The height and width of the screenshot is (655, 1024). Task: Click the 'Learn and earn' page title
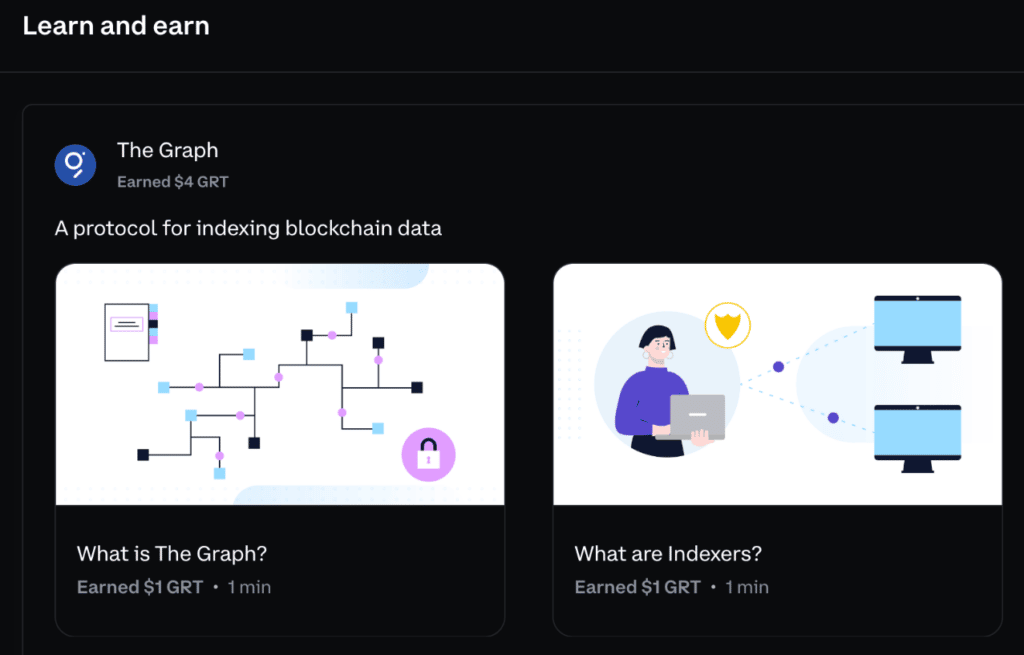116,26
